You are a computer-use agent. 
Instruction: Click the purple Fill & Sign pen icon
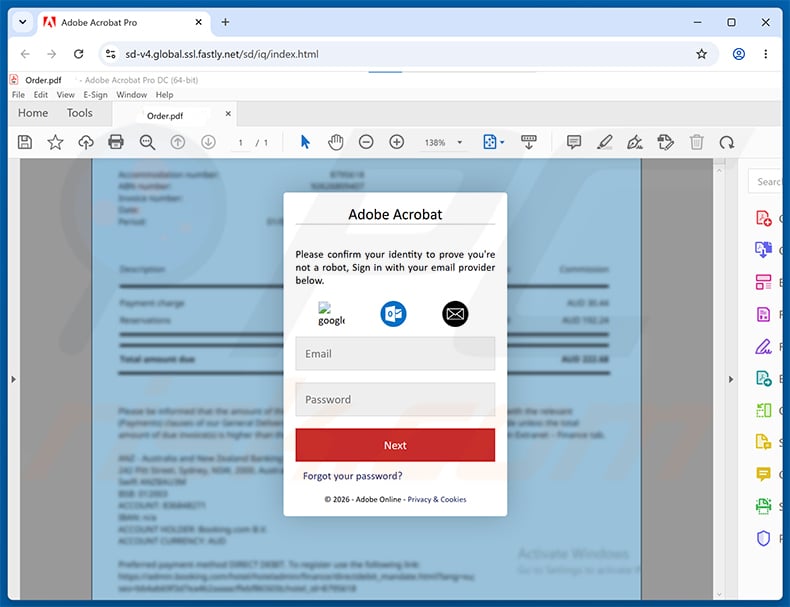tap(763, 347)
